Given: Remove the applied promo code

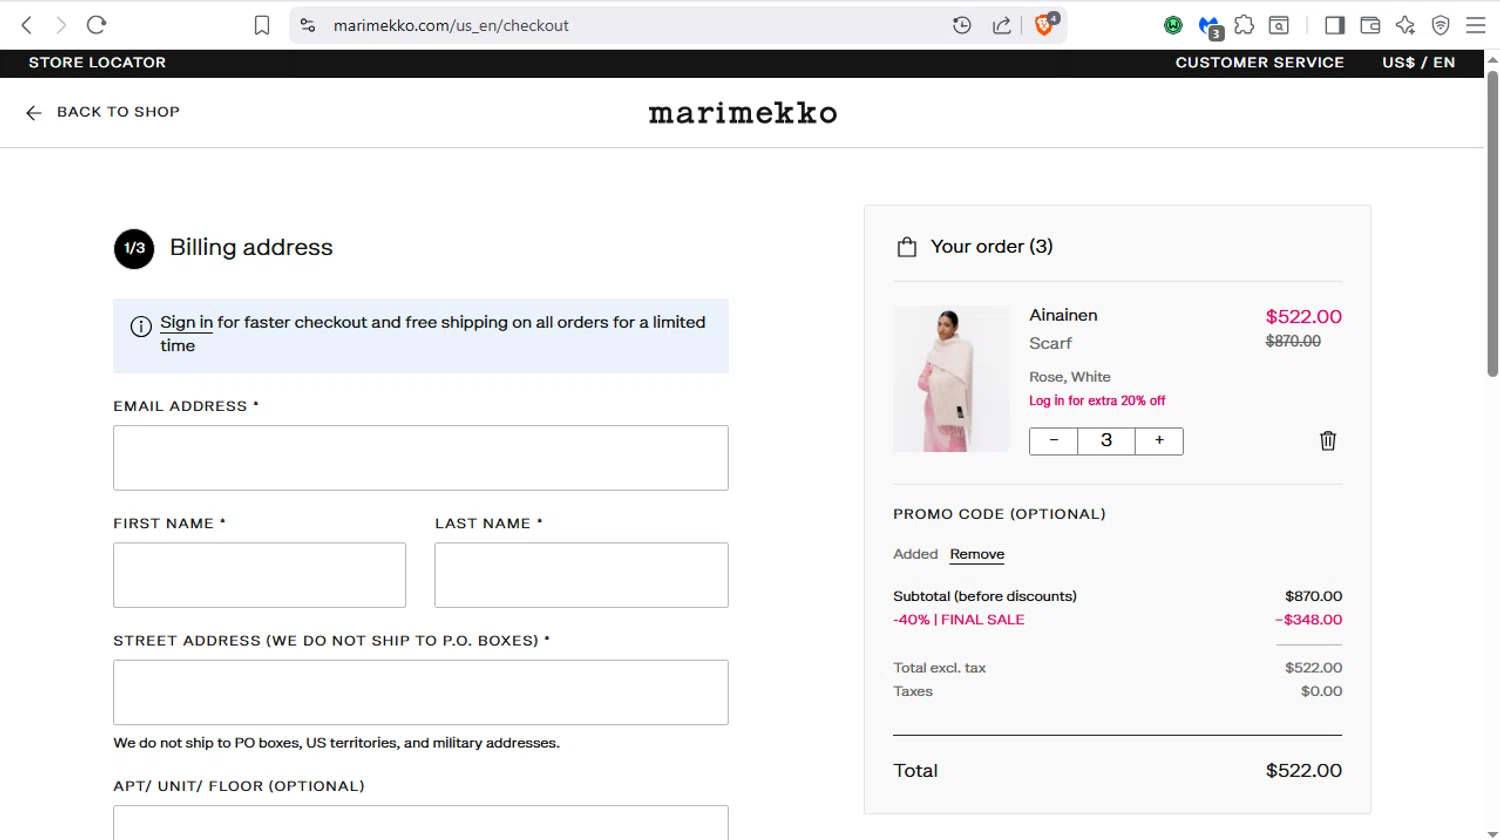Looking at the screenshot, I should [x=977, y=554].
